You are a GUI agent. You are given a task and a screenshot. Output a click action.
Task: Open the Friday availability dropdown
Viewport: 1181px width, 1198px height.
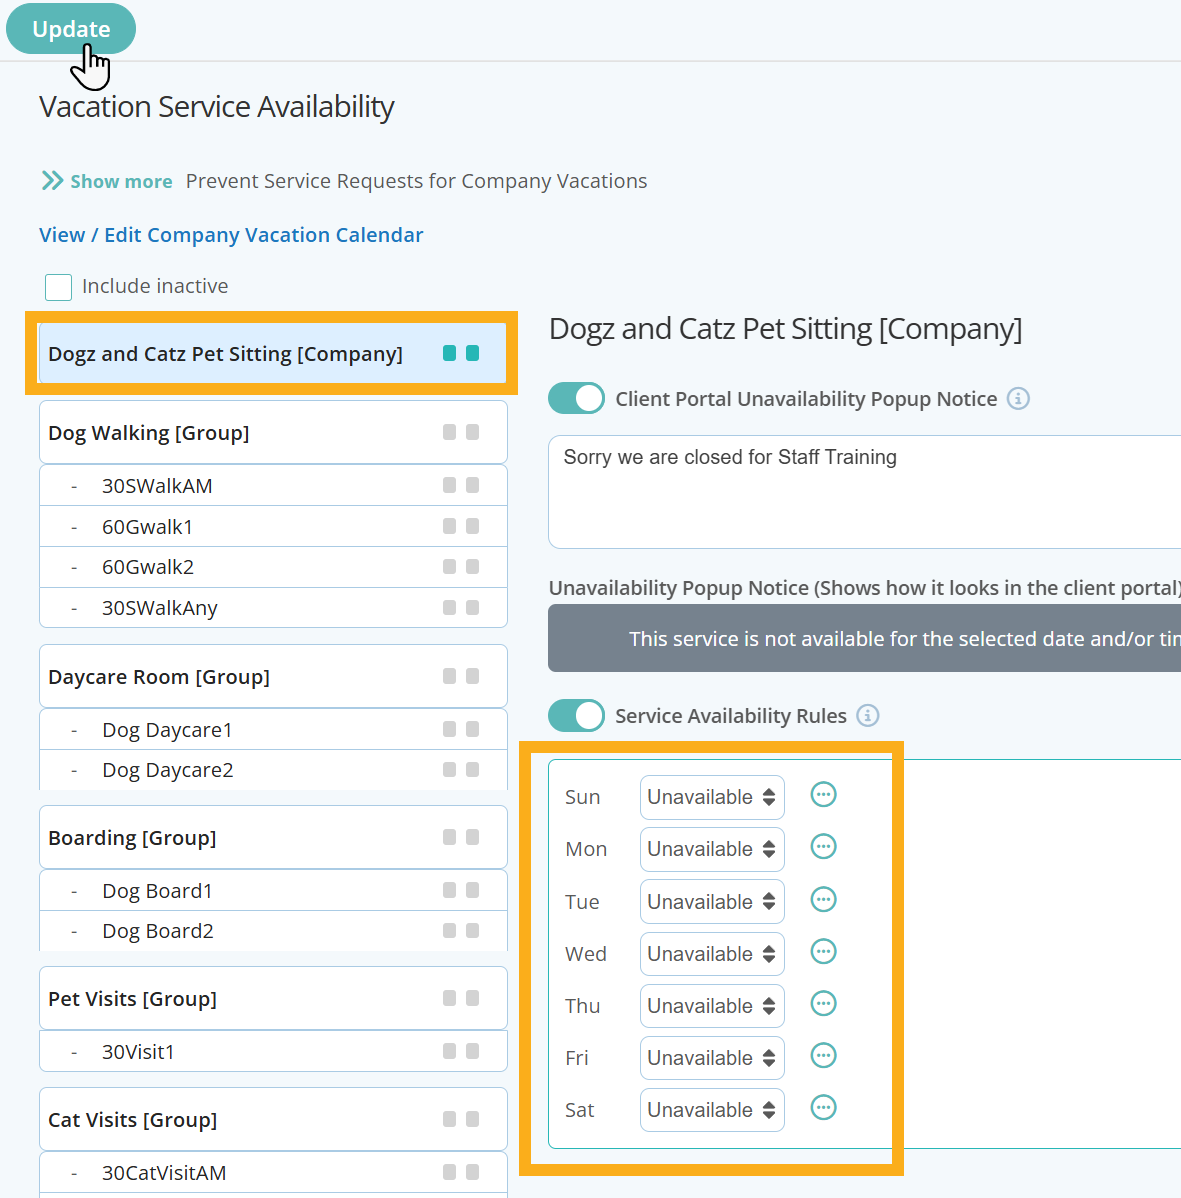[711, 1057]
